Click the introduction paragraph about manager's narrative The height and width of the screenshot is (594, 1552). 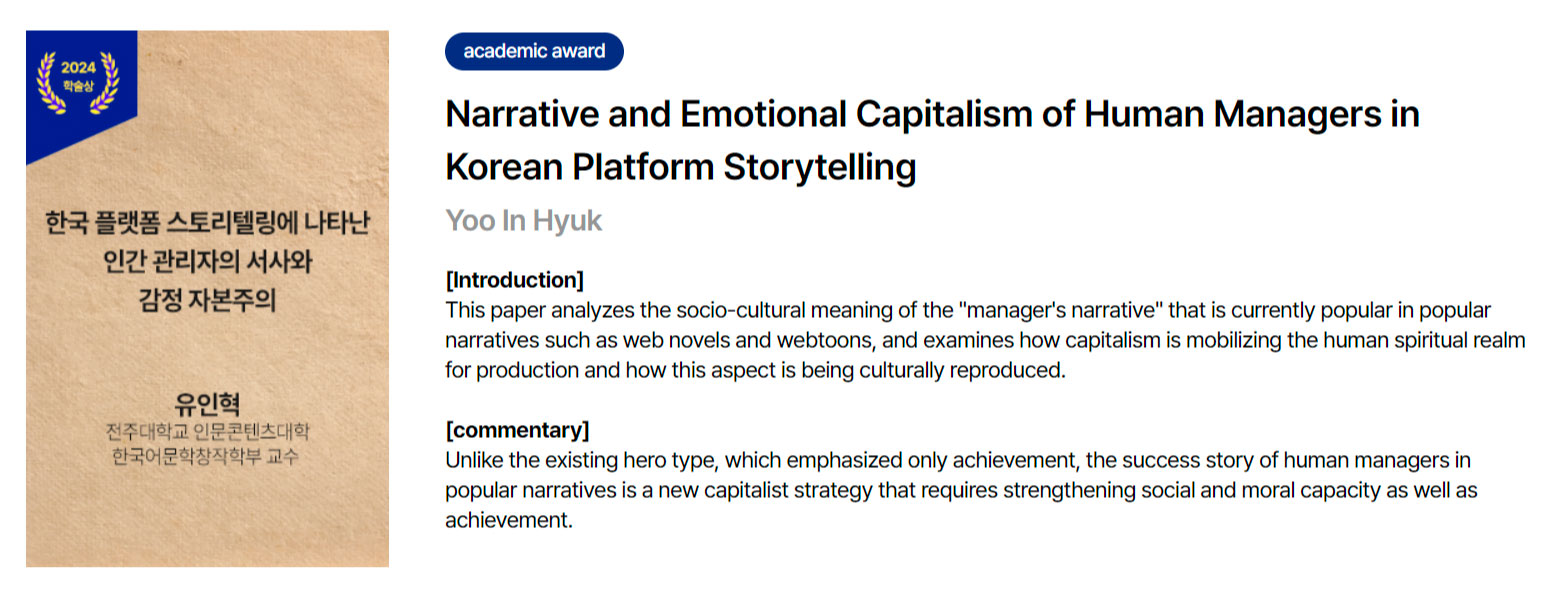click(x=985, y=340)
